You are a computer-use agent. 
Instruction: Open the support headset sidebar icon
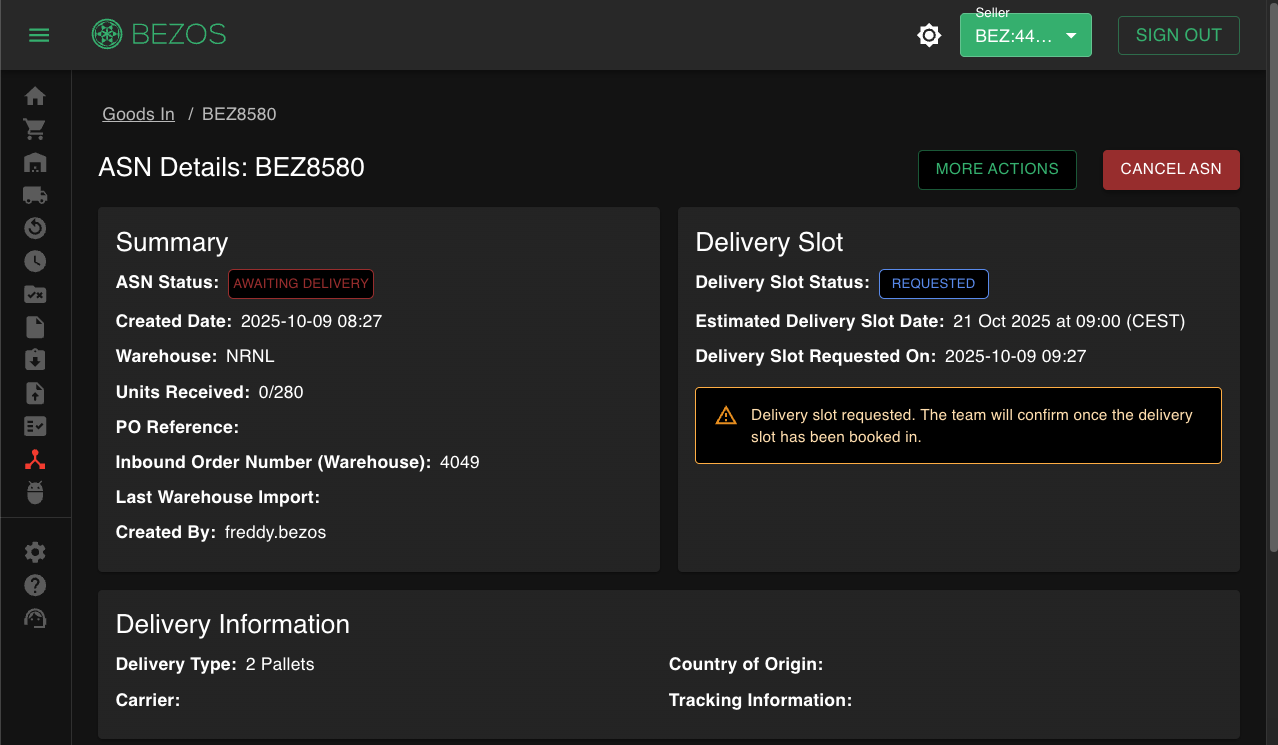tap(35, 618)
